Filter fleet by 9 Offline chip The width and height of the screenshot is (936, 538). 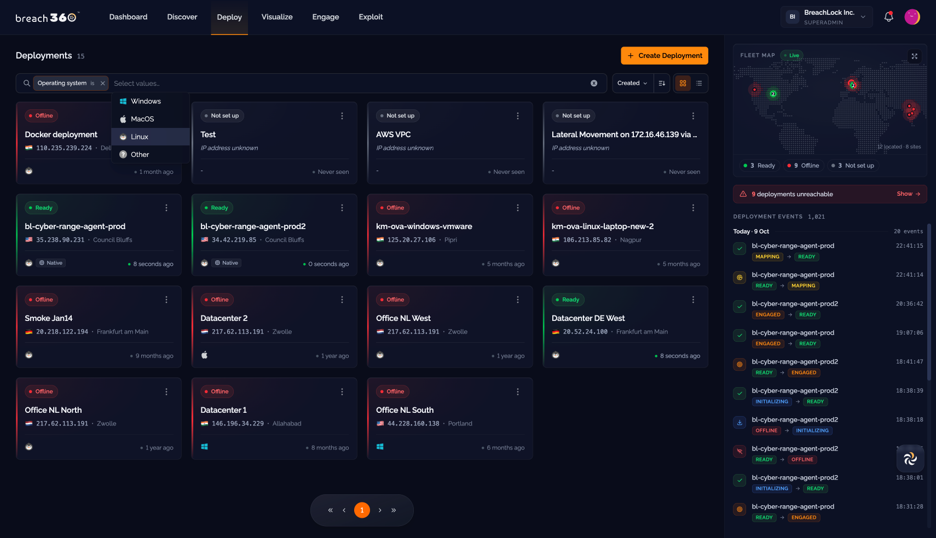(x=803, y=165)
